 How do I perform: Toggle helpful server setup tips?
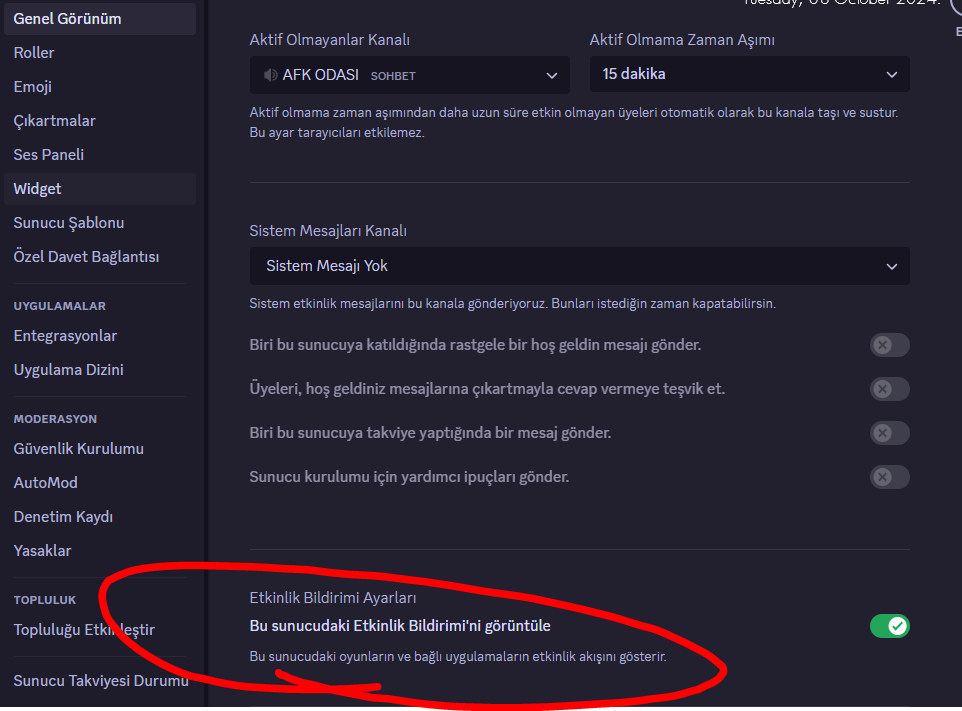coord(889,477)
